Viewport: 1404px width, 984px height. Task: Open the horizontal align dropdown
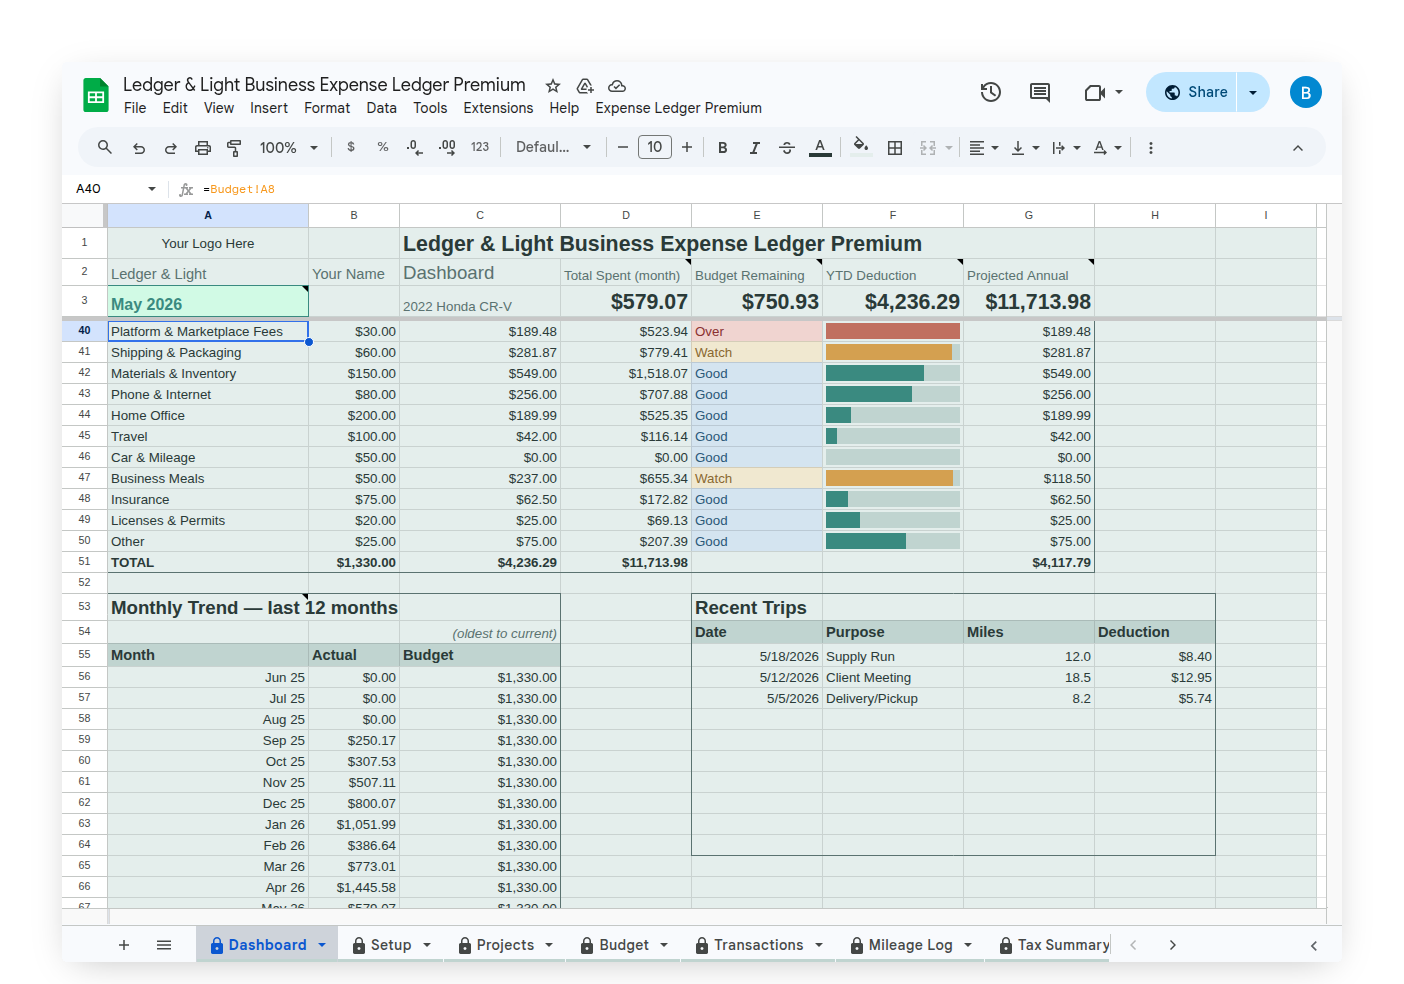coord(984,148)
